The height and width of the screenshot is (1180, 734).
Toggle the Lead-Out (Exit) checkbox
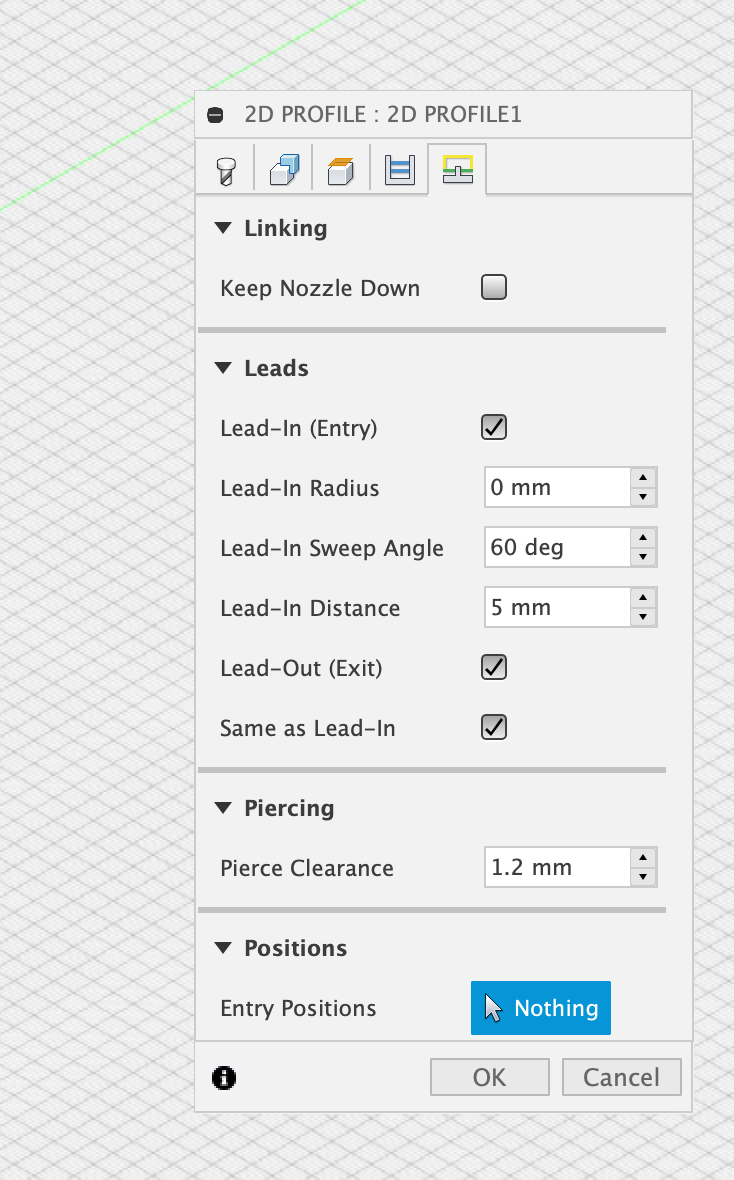tap(494, 668)
